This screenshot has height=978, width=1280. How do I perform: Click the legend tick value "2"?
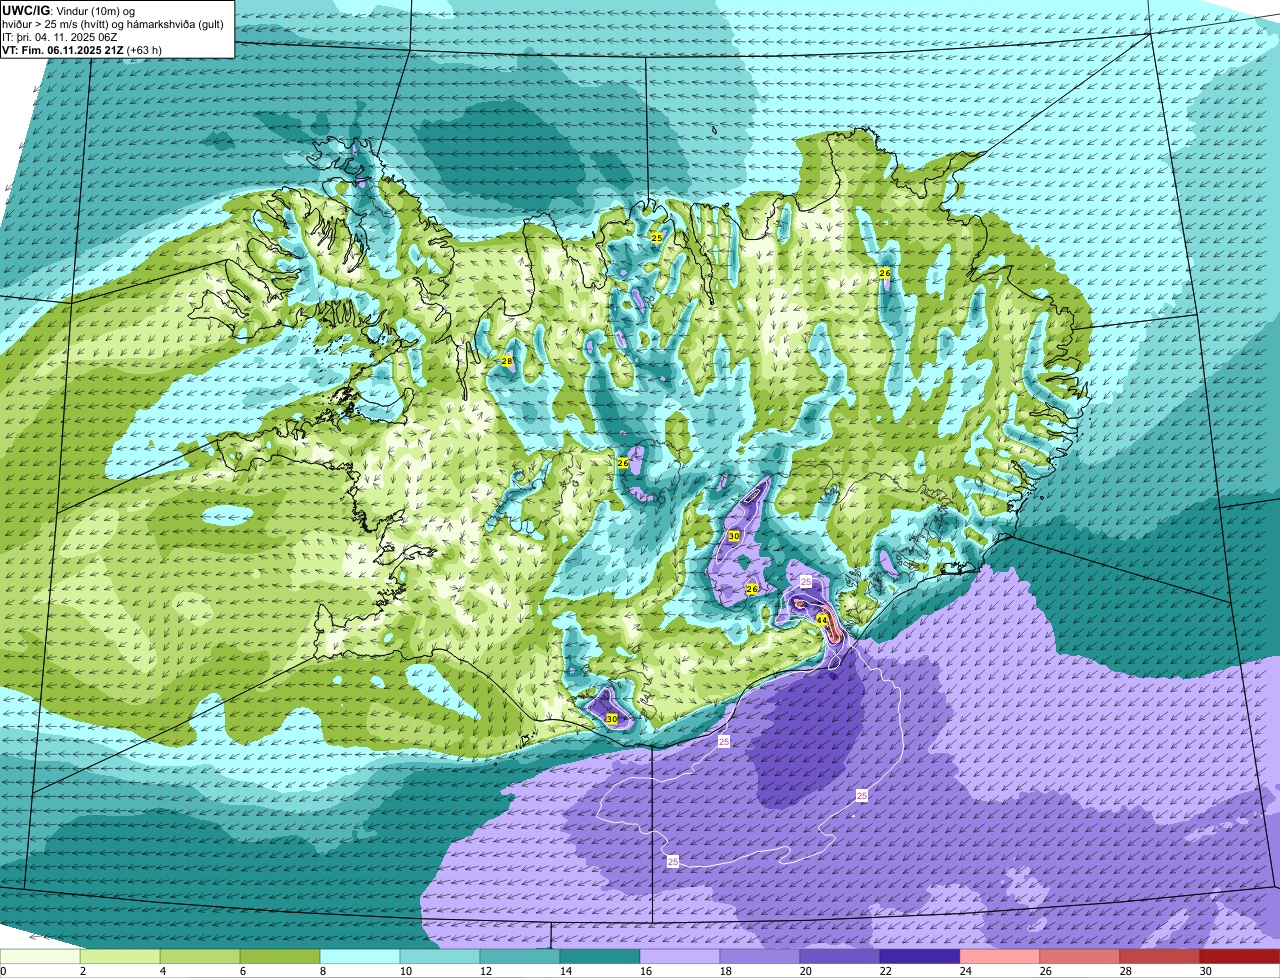82,971
